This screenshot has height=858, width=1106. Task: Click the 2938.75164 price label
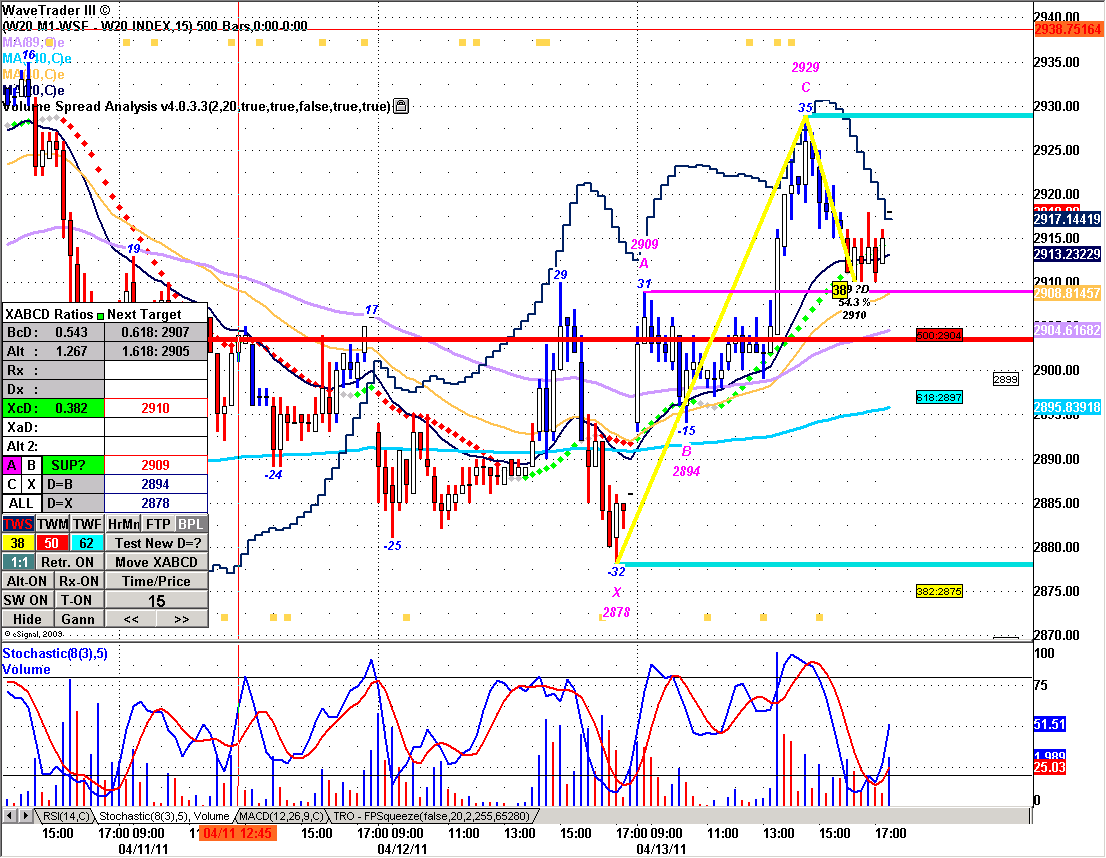pyautogui.click(x=1068, y=30)
